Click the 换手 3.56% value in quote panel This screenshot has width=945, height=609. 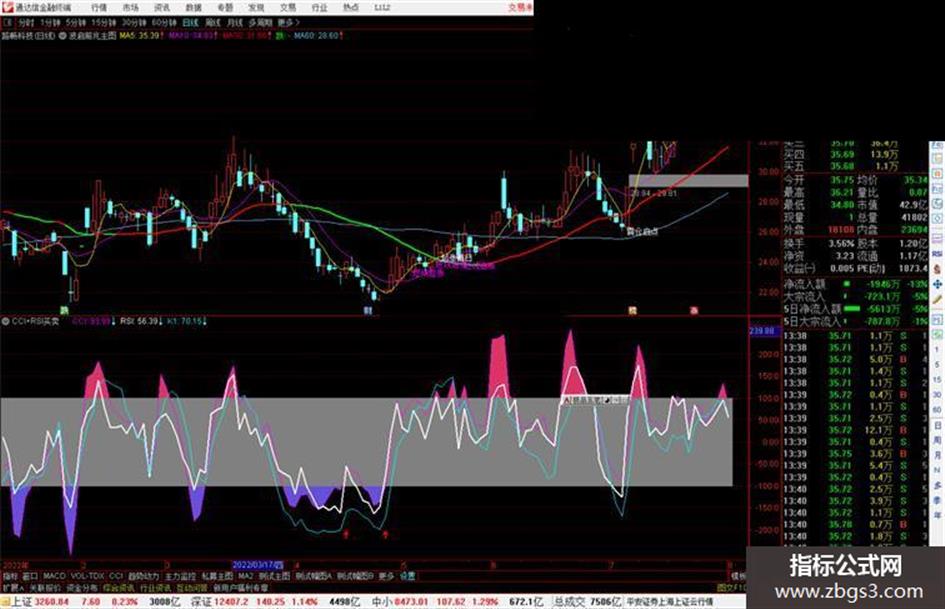point(841,244)
